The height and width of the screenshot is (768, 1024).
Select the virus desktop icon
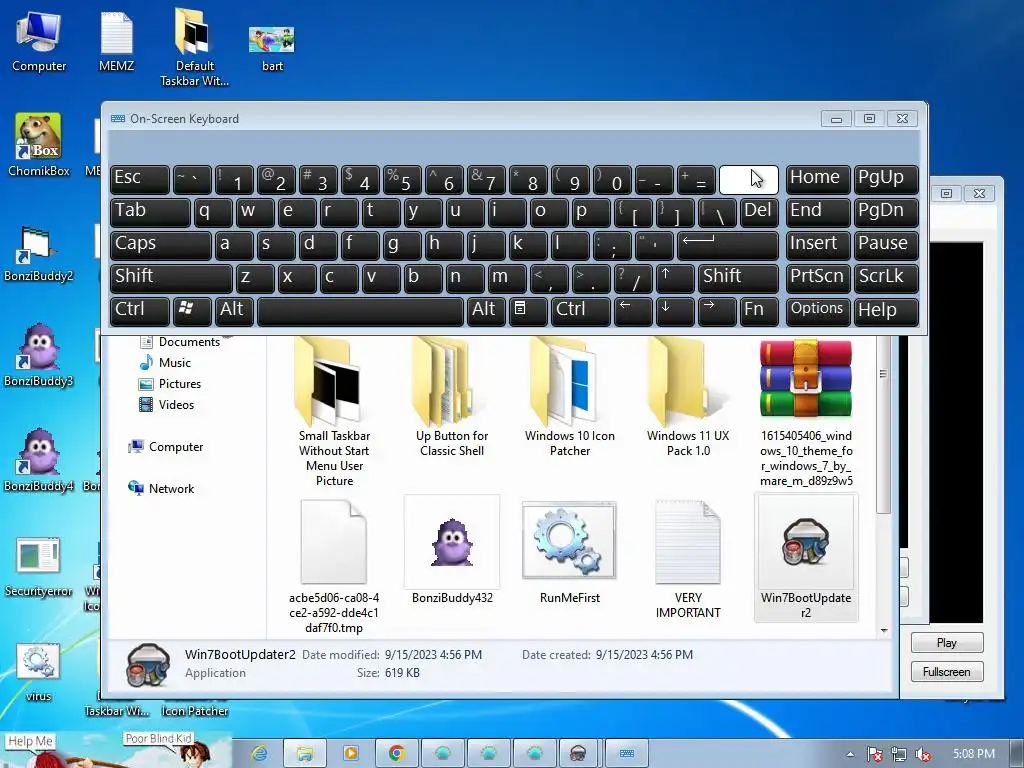click(x=39, y=673)
